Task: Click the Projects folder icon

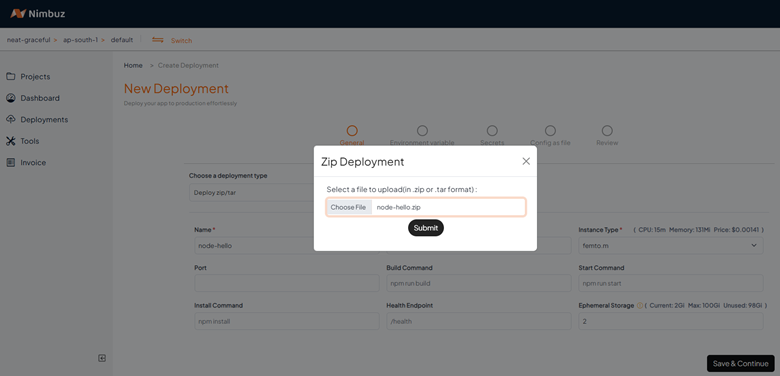Action: point(10,77)
